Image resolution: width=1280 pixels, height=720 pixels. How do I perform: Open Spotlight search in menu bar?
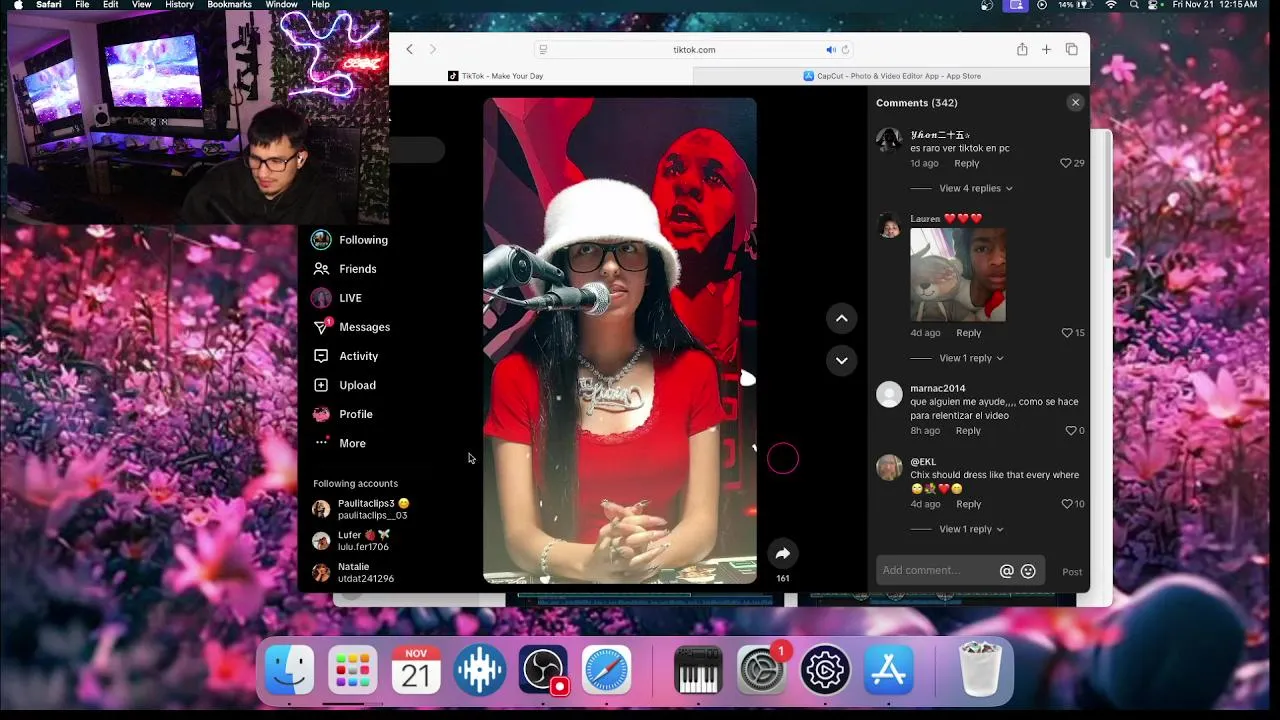coord(1134,5)
